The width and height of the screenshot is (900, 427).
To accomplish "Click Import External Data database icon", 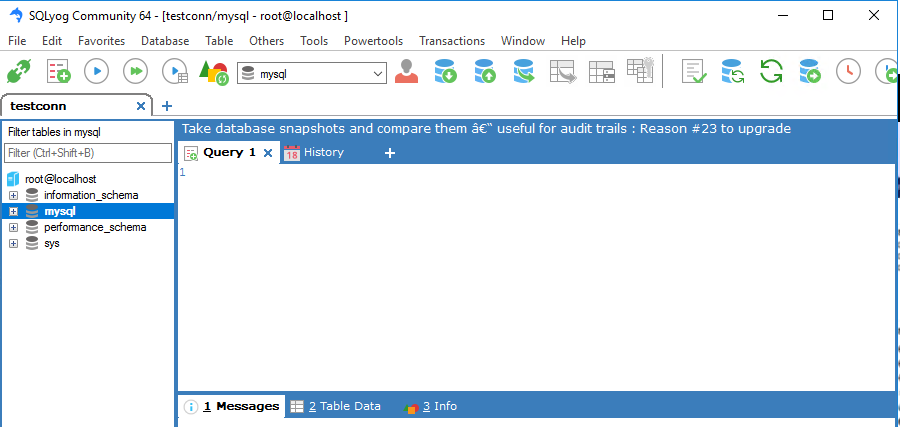I will tap(445, 72).
